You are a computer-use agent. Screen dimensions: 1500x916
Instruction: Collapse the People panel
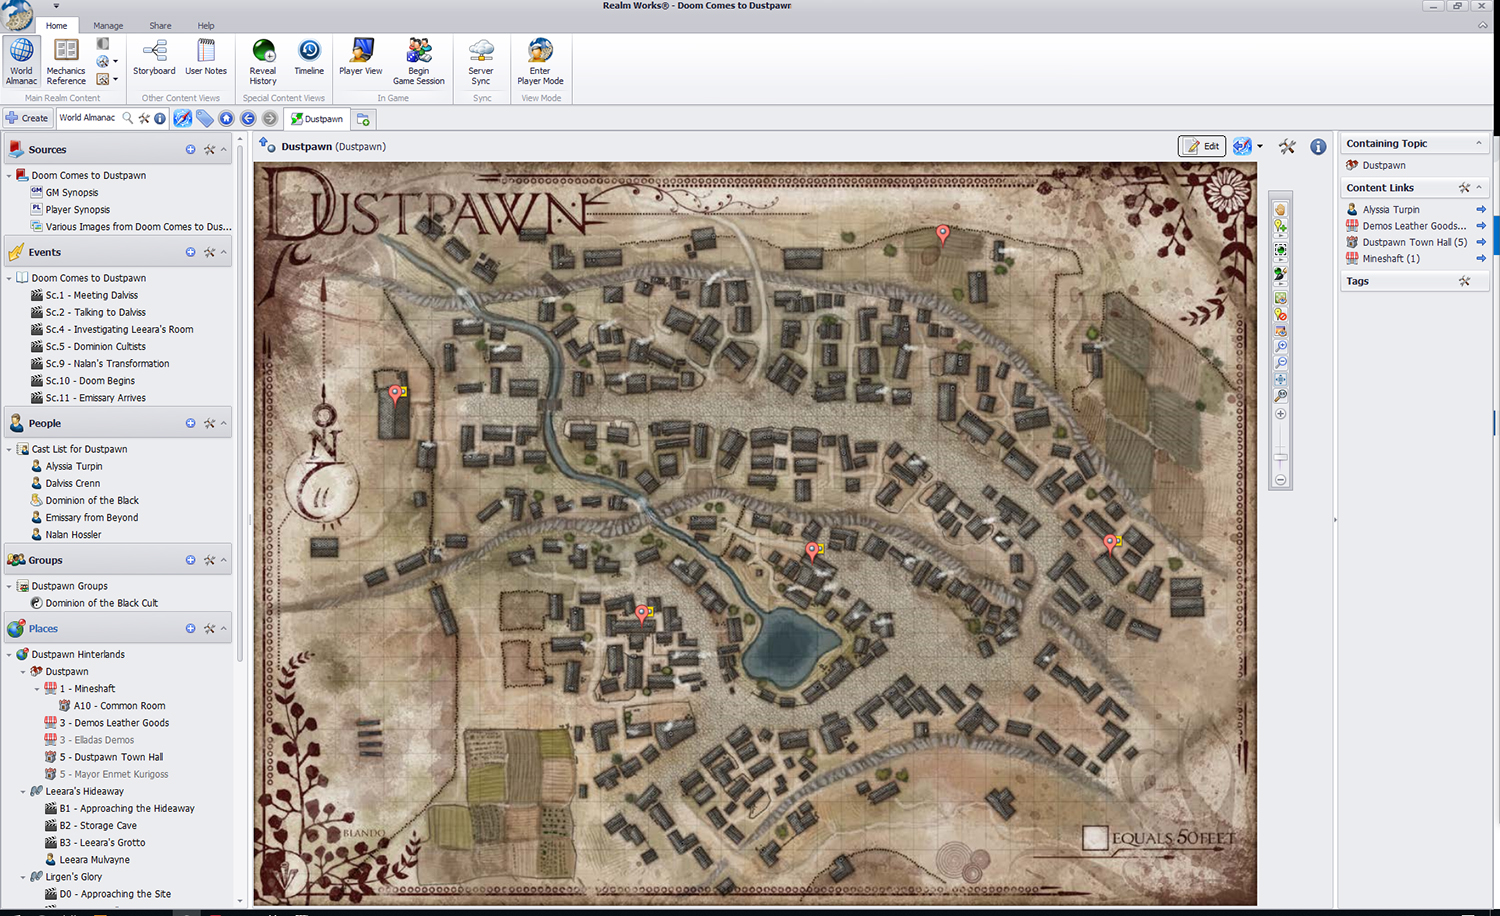223,423
